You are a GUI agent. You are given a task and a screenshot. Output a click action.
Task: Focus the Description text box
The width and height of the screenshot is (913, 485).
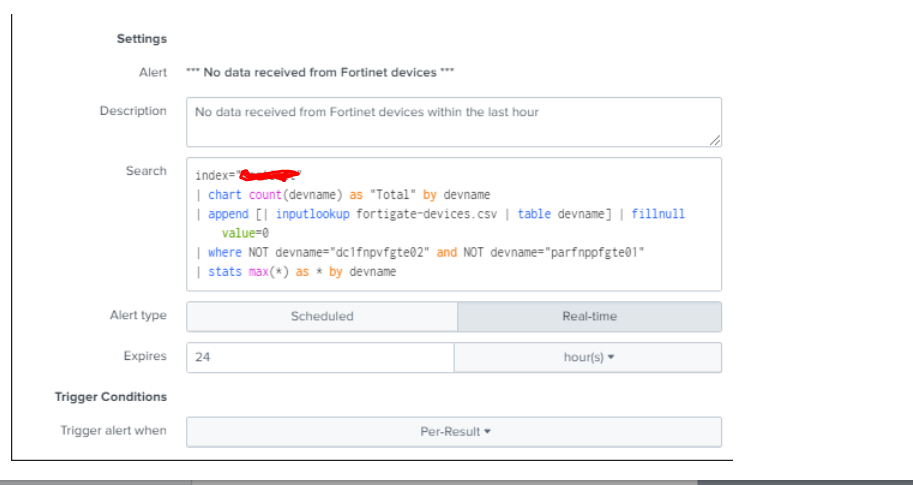tap(453, 122)
